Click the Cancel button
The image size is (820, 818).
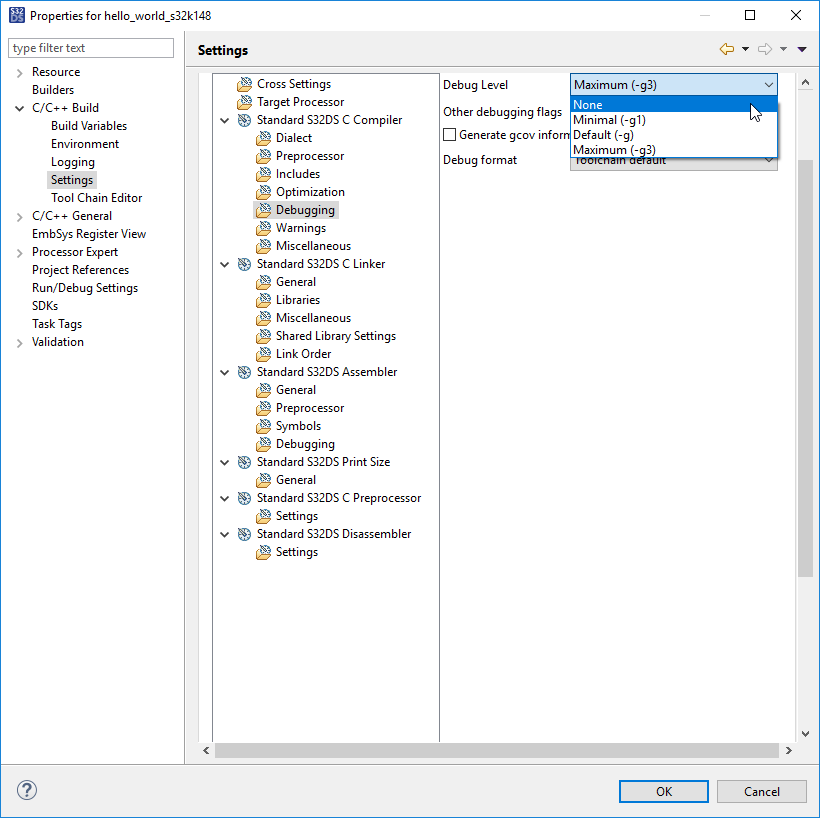click(x=761, y=791)
